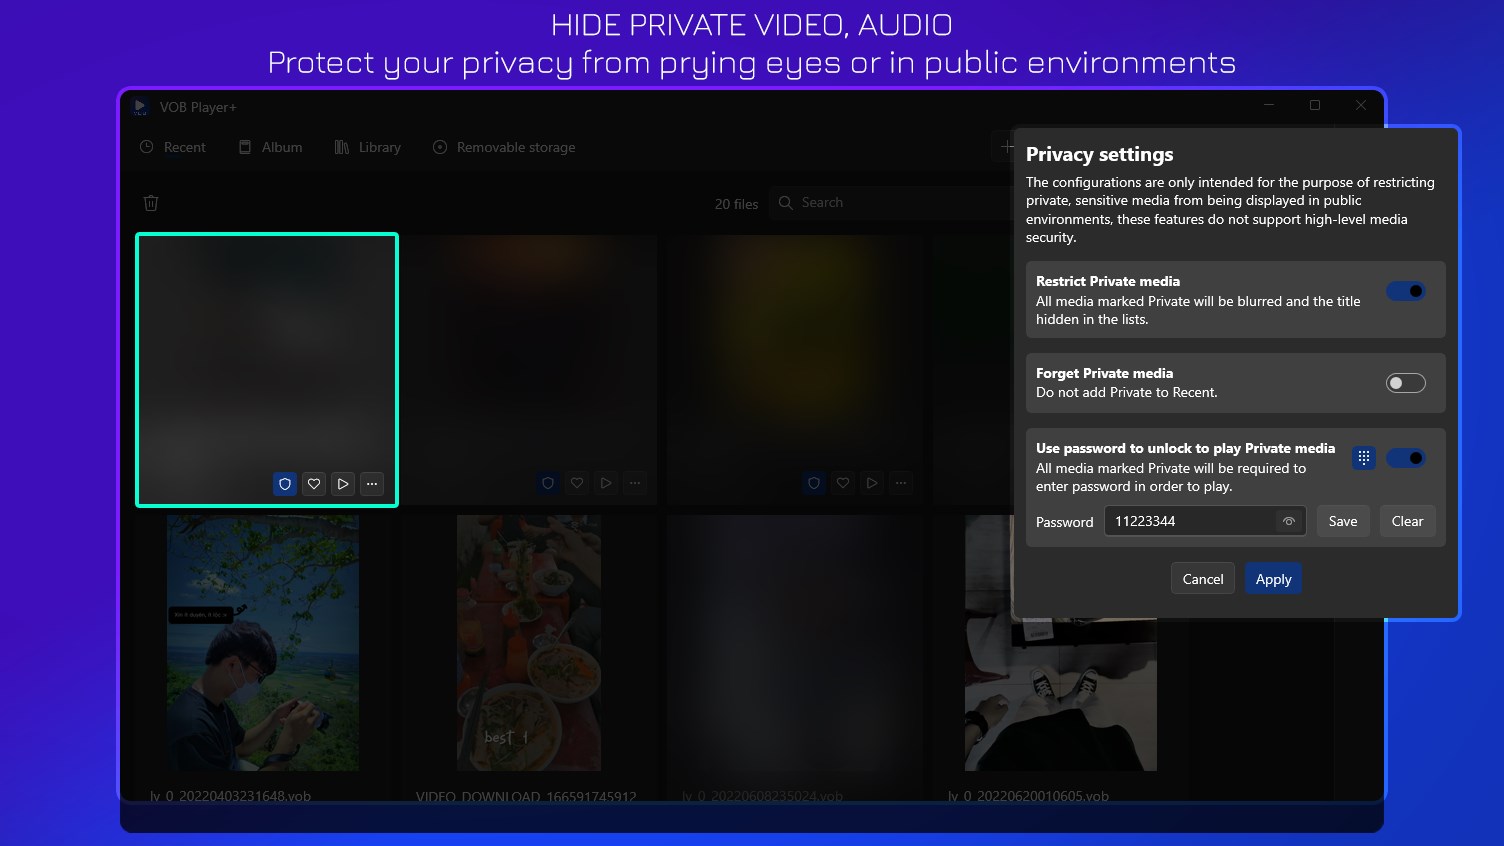
Task: Click the trash delete icon above the video grid
Action: (150, 202)
